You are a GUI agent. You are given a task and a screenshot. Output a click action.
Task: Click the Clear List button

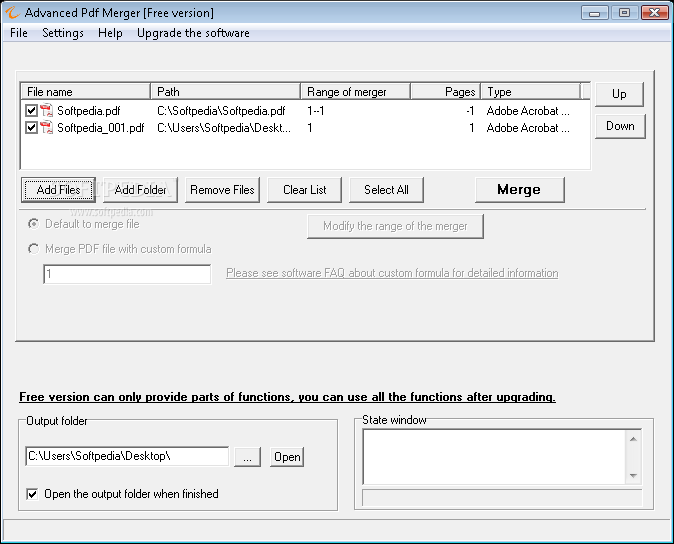click(304, 190)
